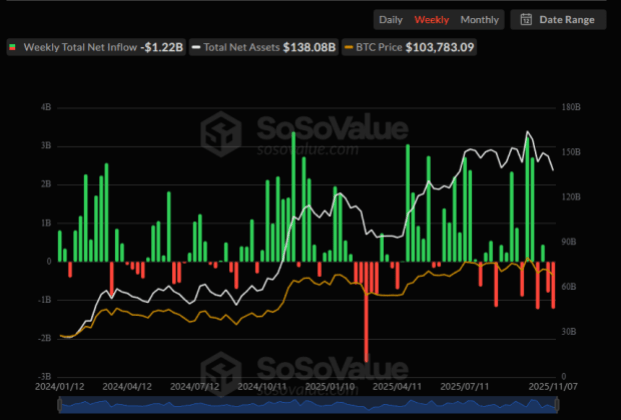
Task: Click the right handle of the range slider
Action: tap(554, 404)
